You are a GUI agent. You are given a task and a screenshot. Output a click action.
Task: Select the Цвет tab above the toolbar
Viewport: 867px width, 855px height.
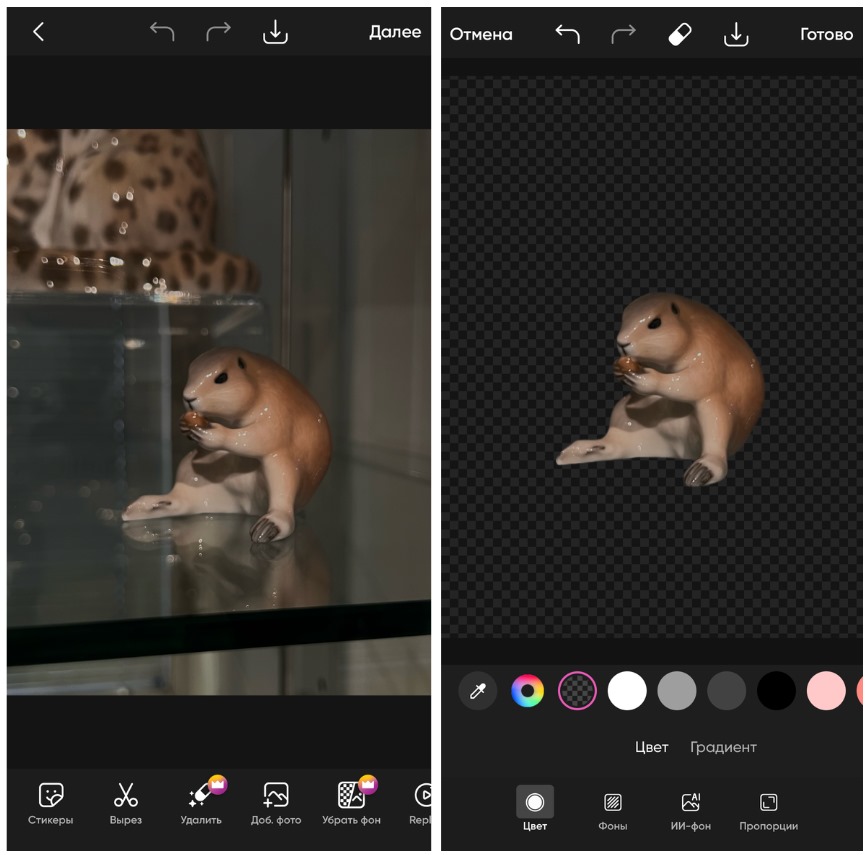[x=651, y=747]
